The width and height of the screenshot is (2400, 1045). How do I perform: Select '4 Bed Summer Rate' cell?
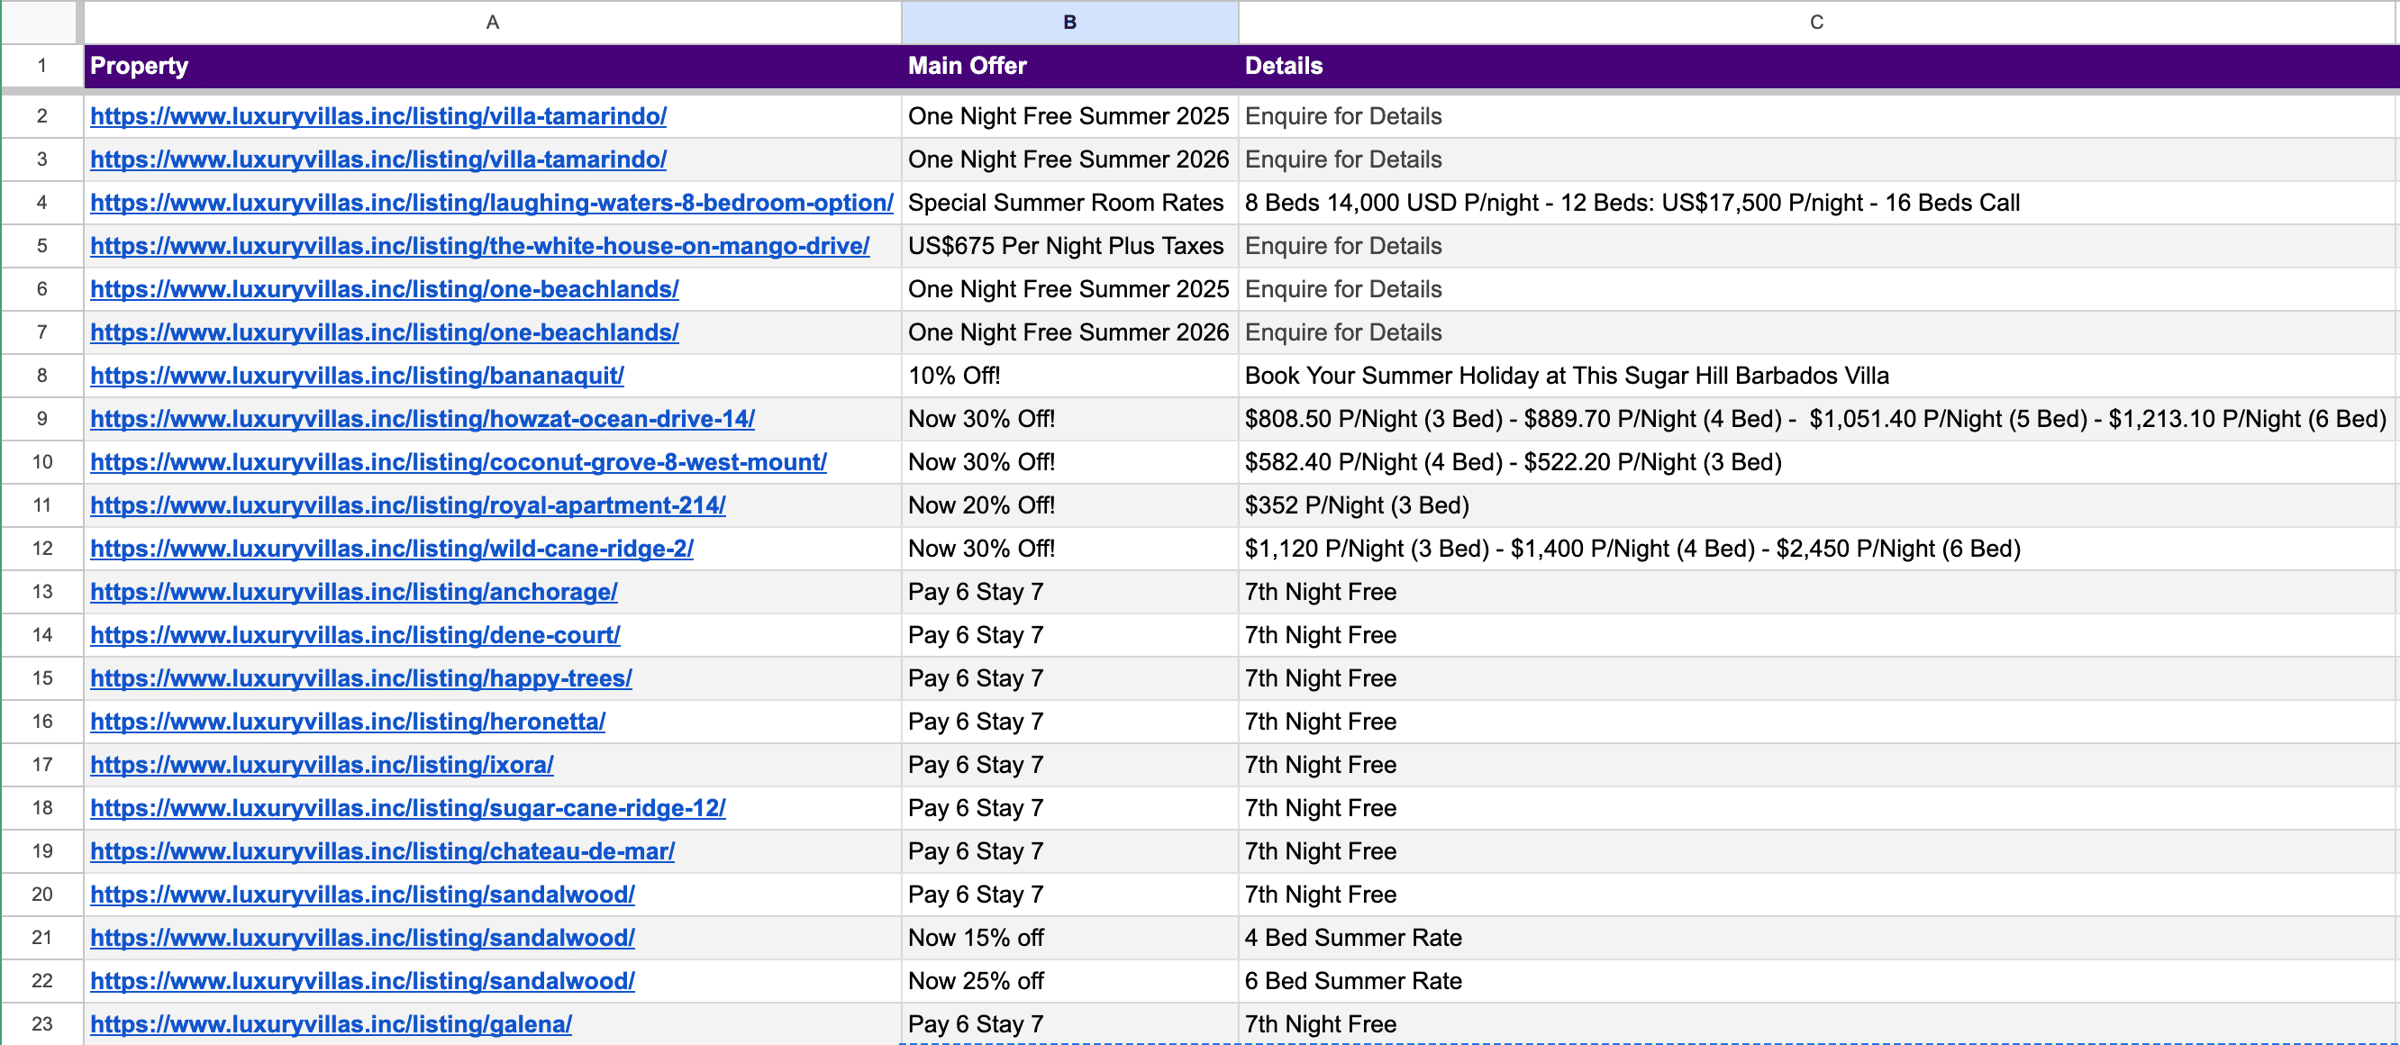coord(1817,937)
